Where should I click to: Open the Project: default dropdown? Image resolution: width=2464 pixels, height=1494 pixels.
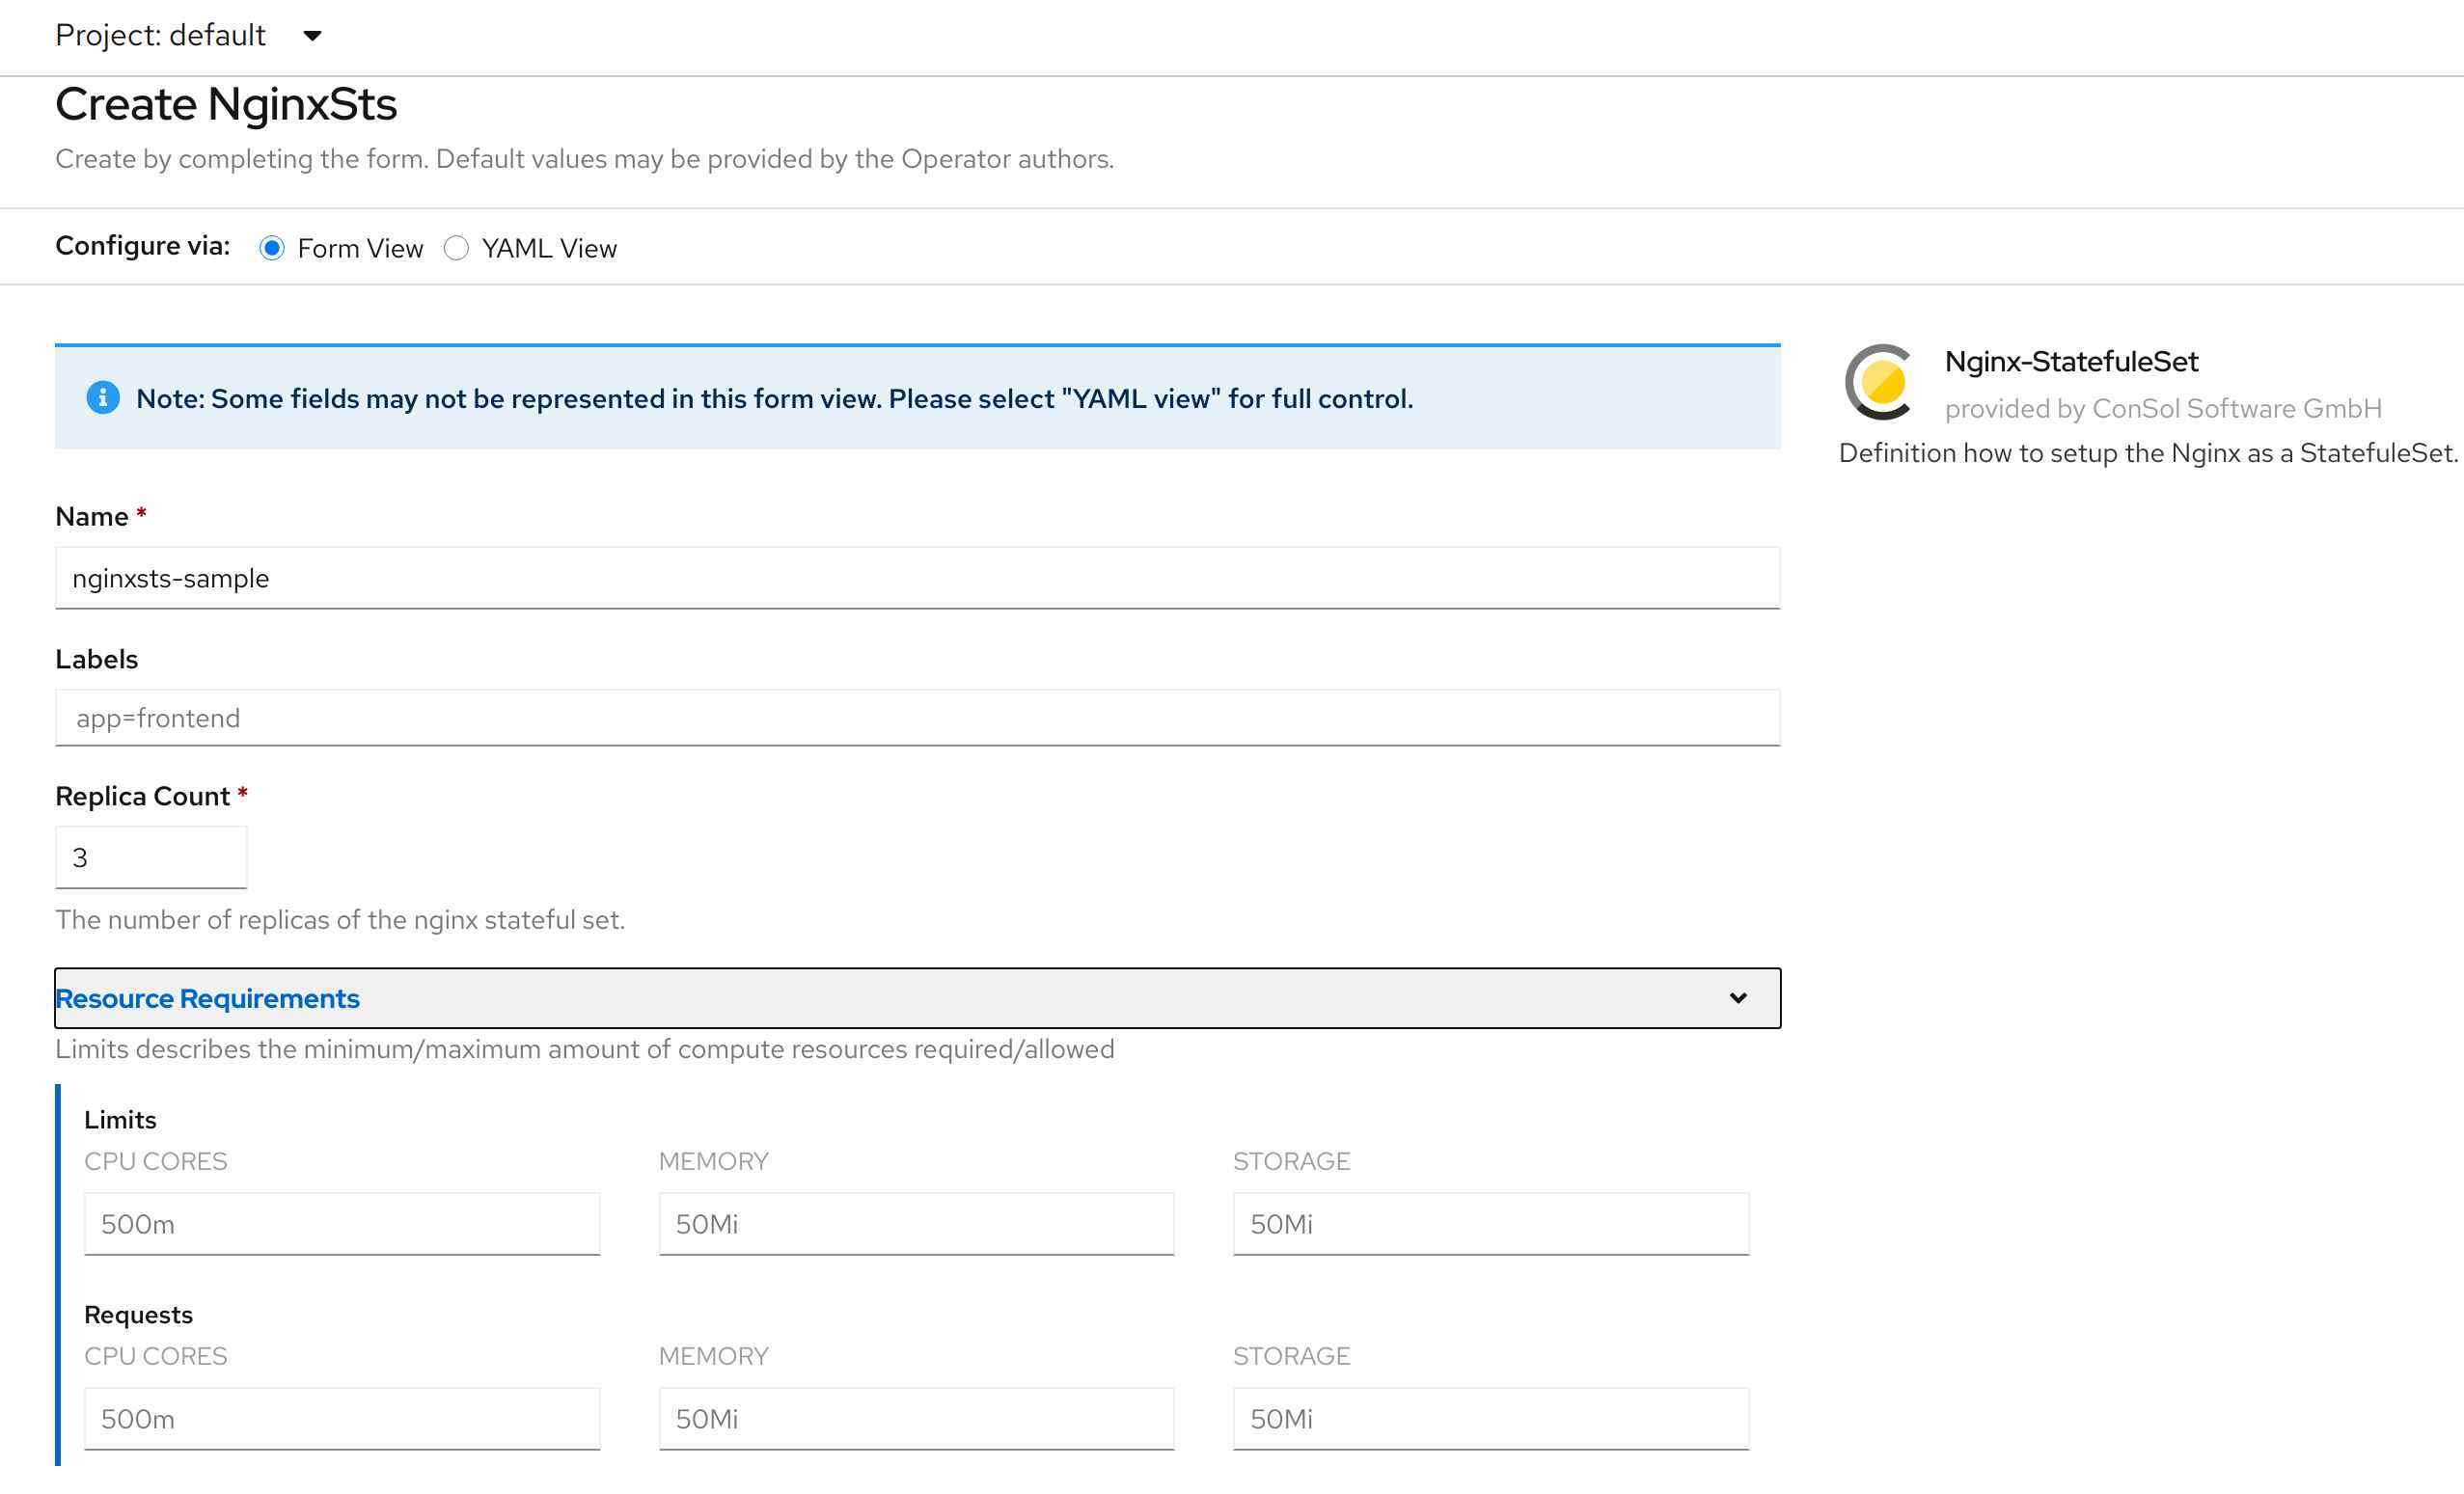pyautogui.click(x=160, y=36)
